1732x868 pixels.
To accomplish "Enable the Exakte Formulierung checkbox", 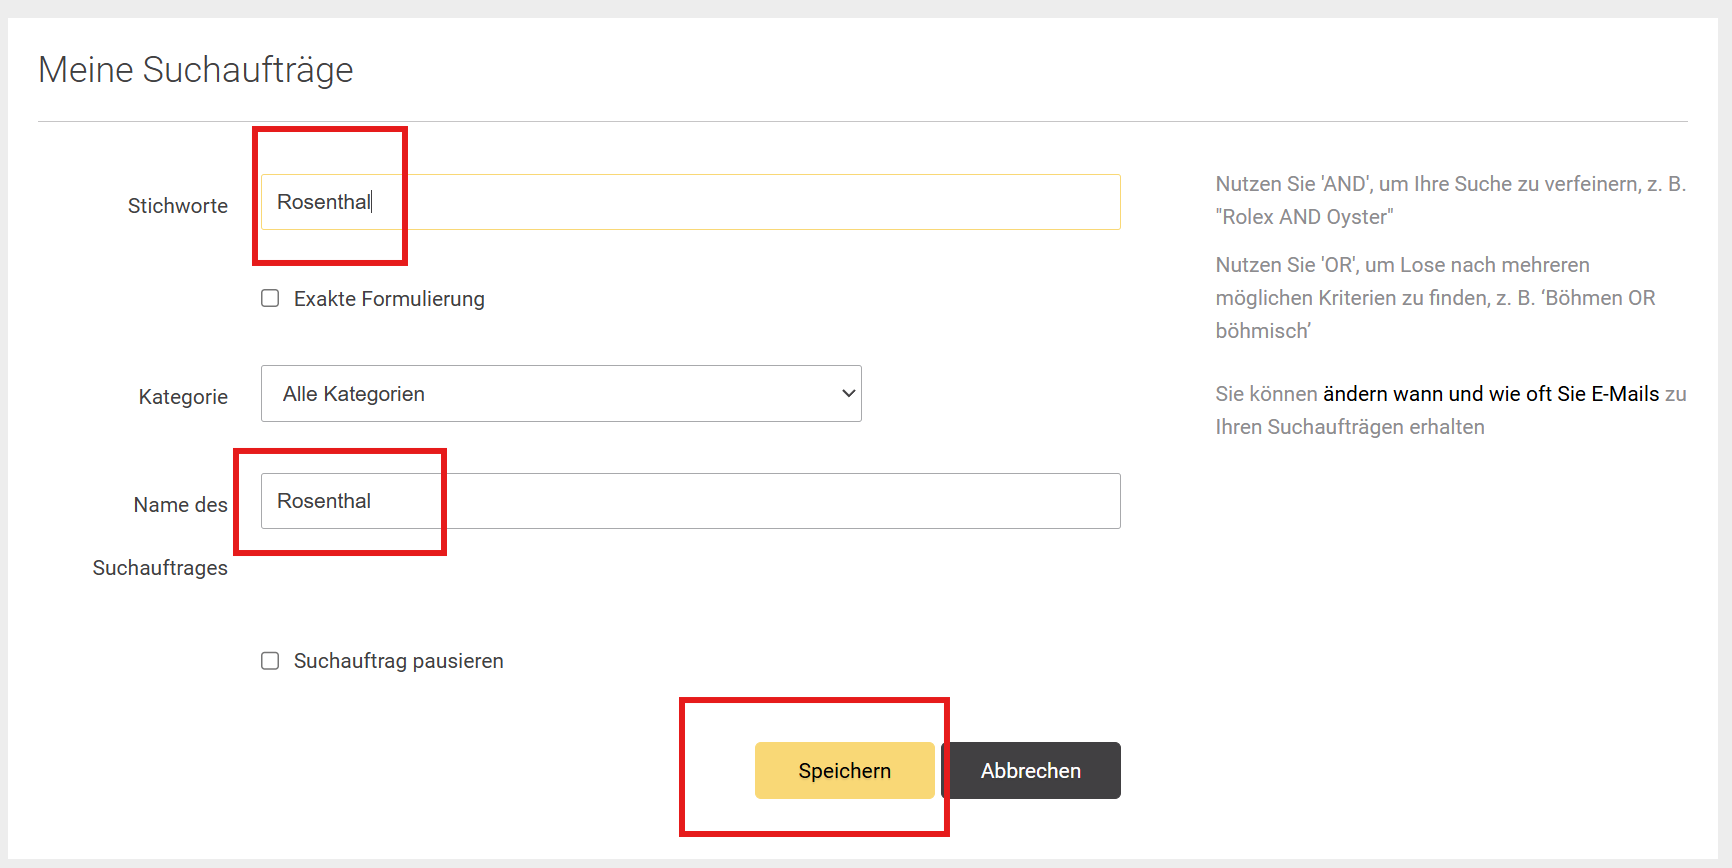I will [x=270, y=298].
